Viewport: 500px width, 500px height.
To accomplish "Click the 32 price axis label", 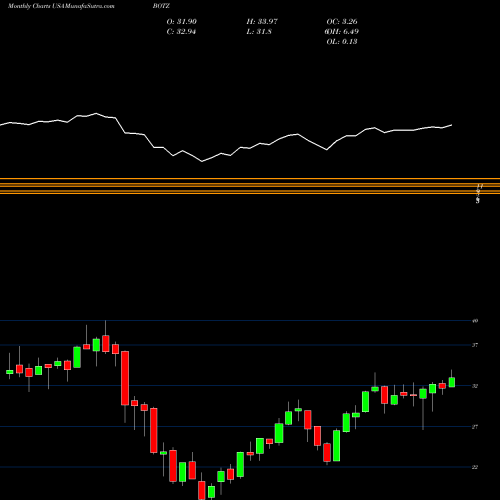I will point(475,386).
